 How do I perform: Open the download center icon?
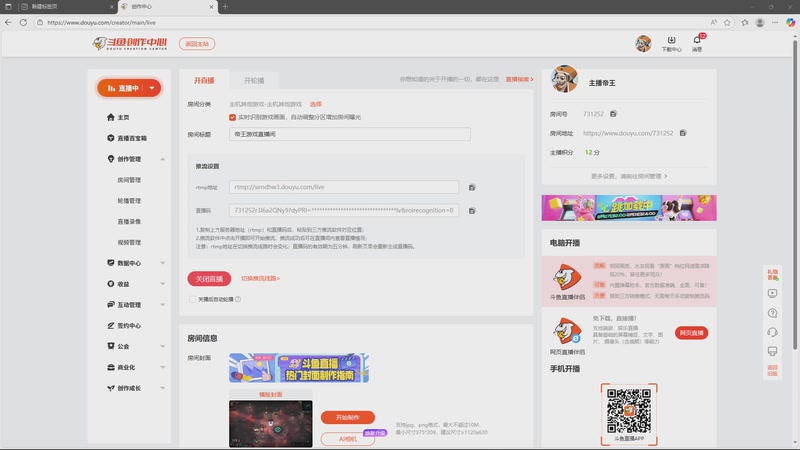tap(671, 40)
